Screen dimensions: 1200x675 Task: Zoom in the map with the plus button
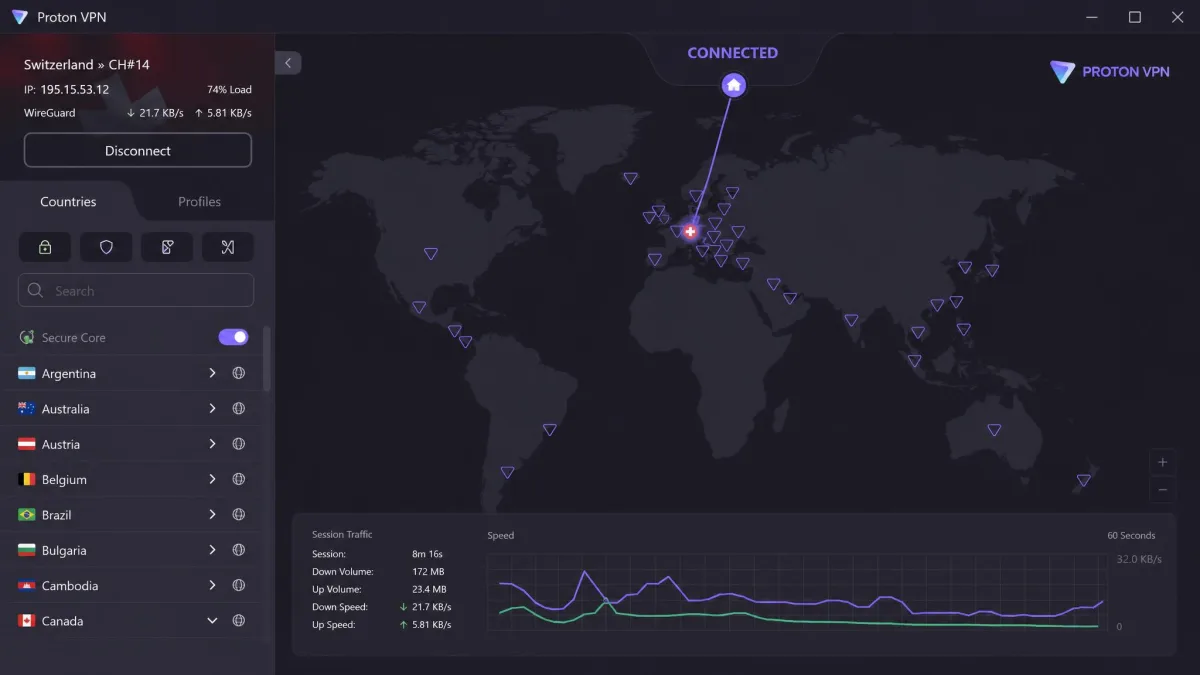1162,463
